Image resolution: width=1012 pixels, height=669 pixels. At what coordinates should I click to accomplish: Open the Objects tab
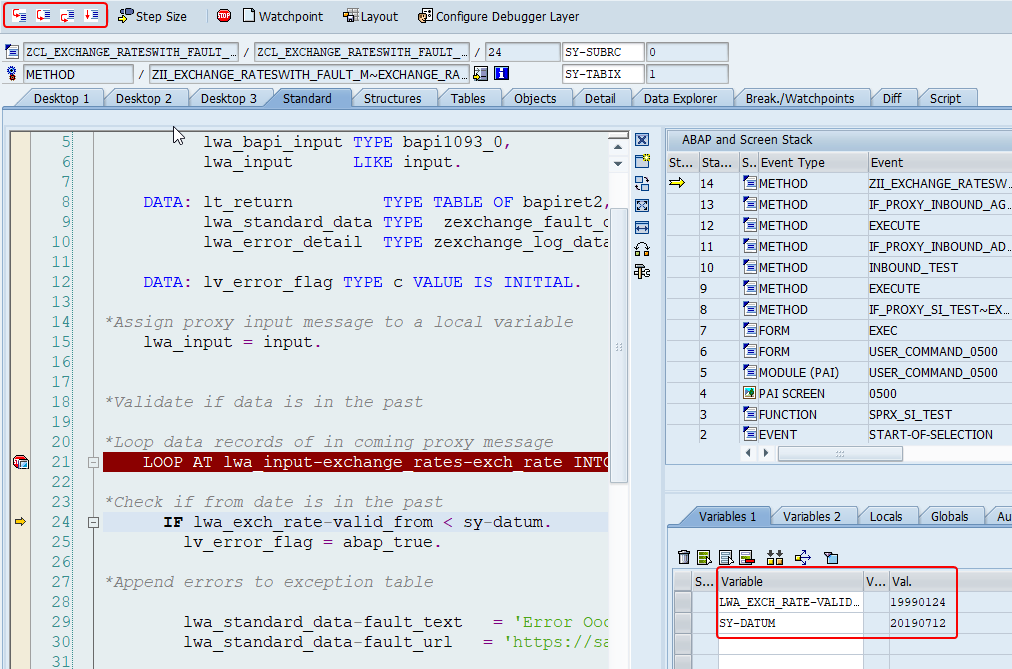point(535,98)
